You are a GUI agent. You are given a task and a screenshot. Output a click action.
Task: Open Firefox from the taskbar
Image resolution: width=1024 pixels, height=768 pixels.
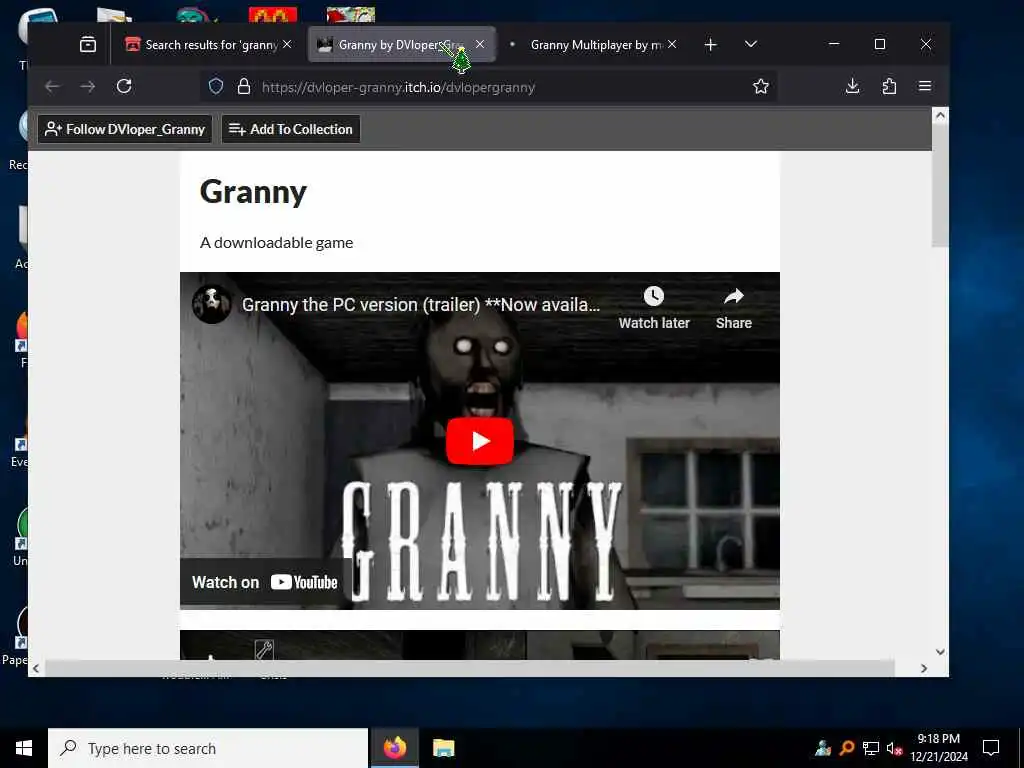point(394,748)
